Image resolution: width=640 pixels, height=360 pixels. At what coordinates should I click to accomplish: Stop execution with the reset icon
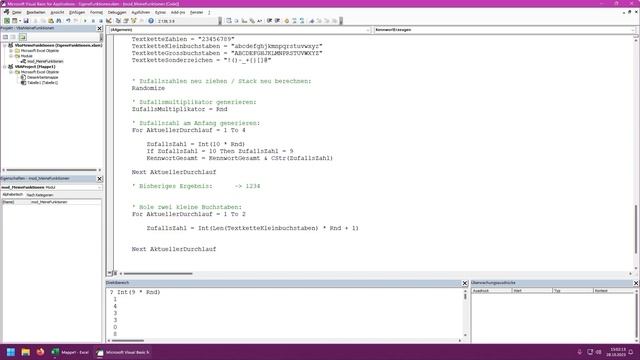101,21
